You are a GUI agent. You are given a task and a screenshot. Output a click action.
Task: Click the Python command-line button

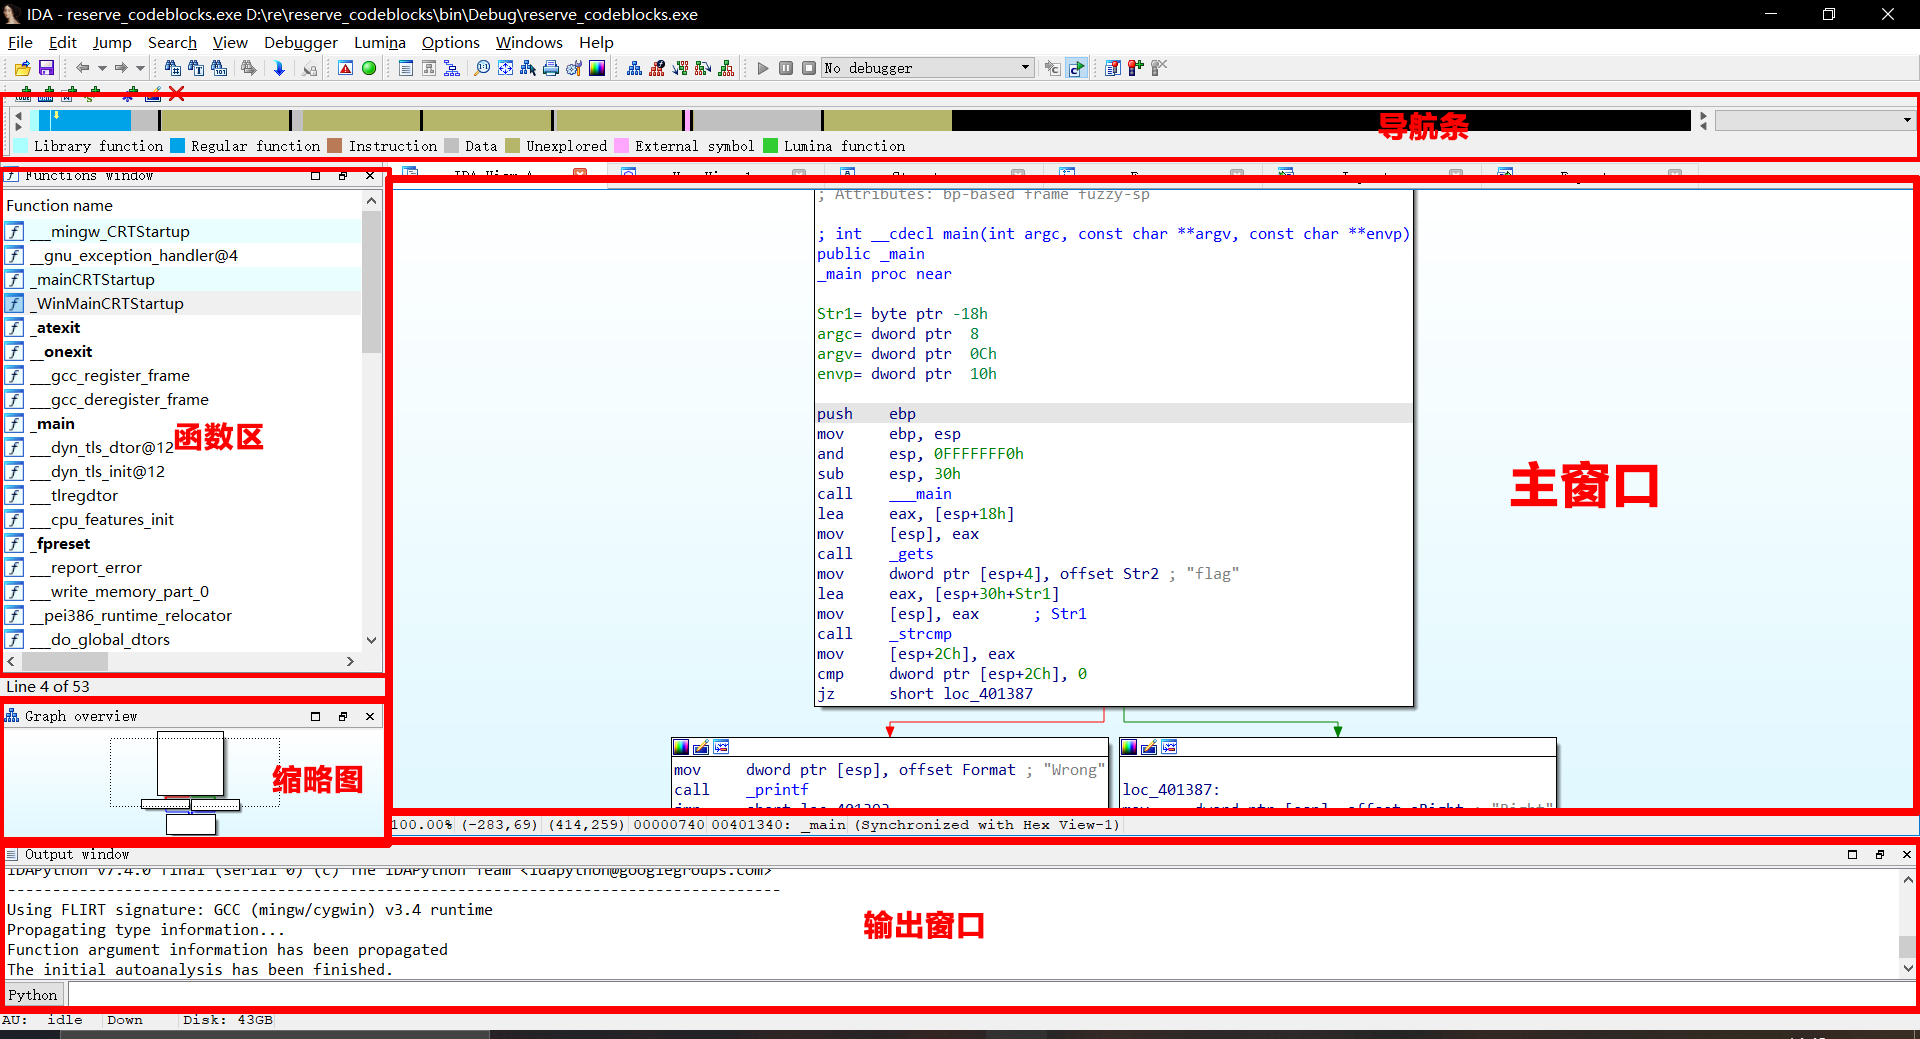point(33,995)
